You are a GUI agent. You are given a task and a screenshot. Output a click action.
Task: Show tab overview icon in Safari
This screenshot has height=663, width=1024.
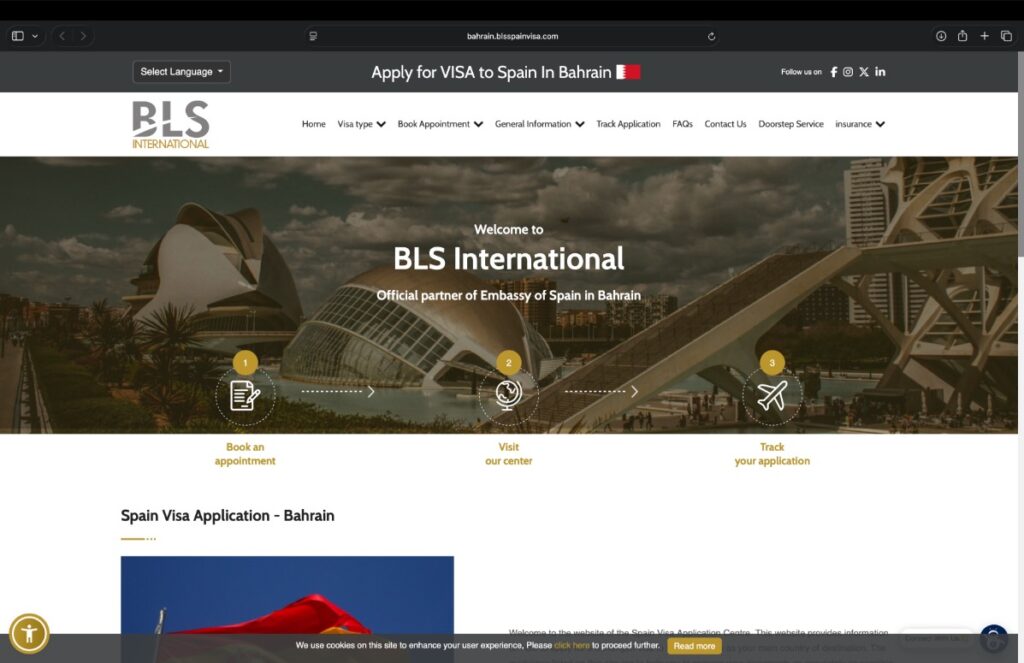pos(1006,36)
